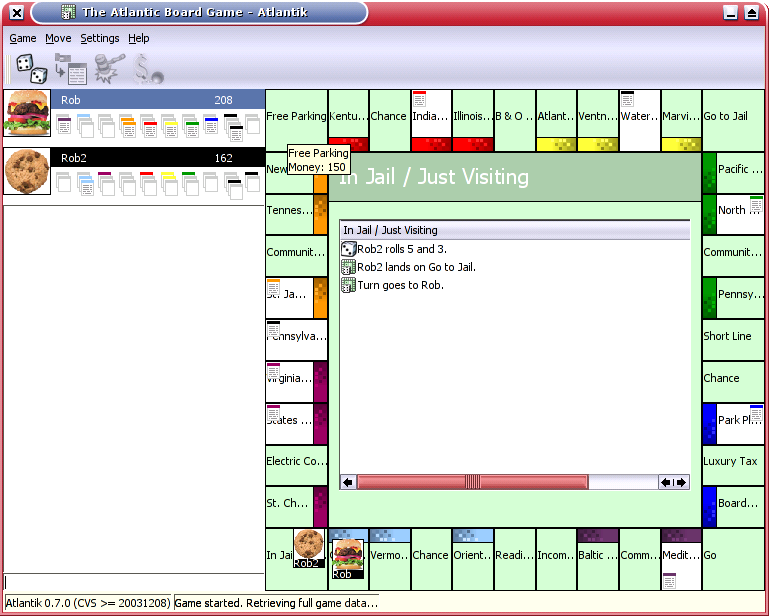Select the North Carolina Avenue estate
This screenshot has width=769, height=616.
[733, 214]
